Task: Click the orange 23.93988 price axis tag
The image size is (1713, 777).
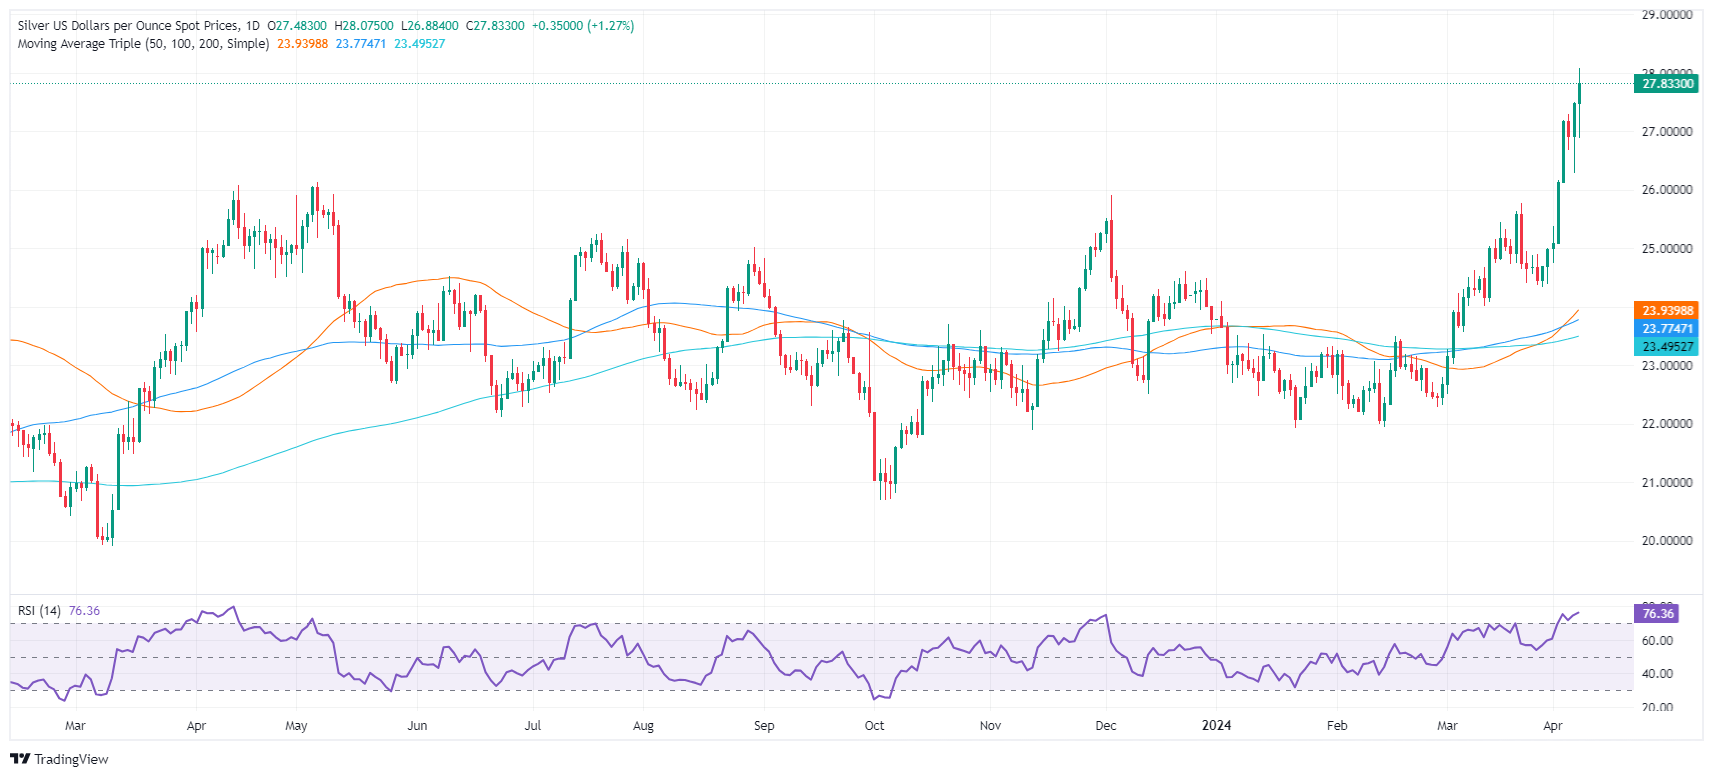Action: pyautogui.click(x=1667, y=311)
